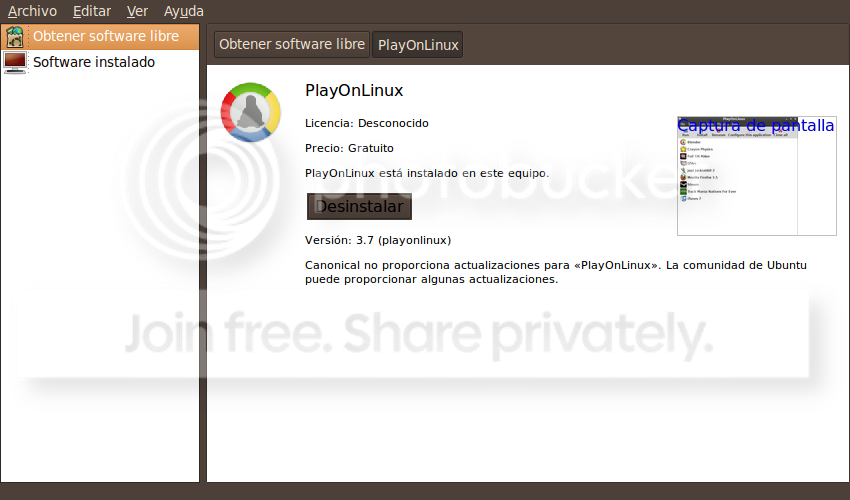Open the Captura de pantalla link

pyautogui.click(x=756, y=125)
